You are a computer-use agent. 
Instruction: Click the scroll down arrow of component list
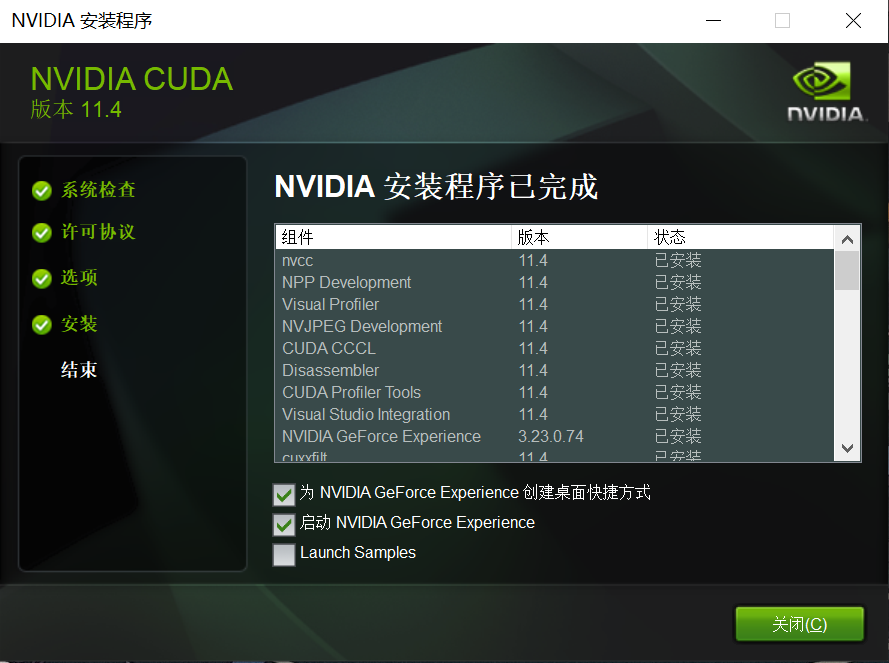pyautogui.click(x=848, y=448)
